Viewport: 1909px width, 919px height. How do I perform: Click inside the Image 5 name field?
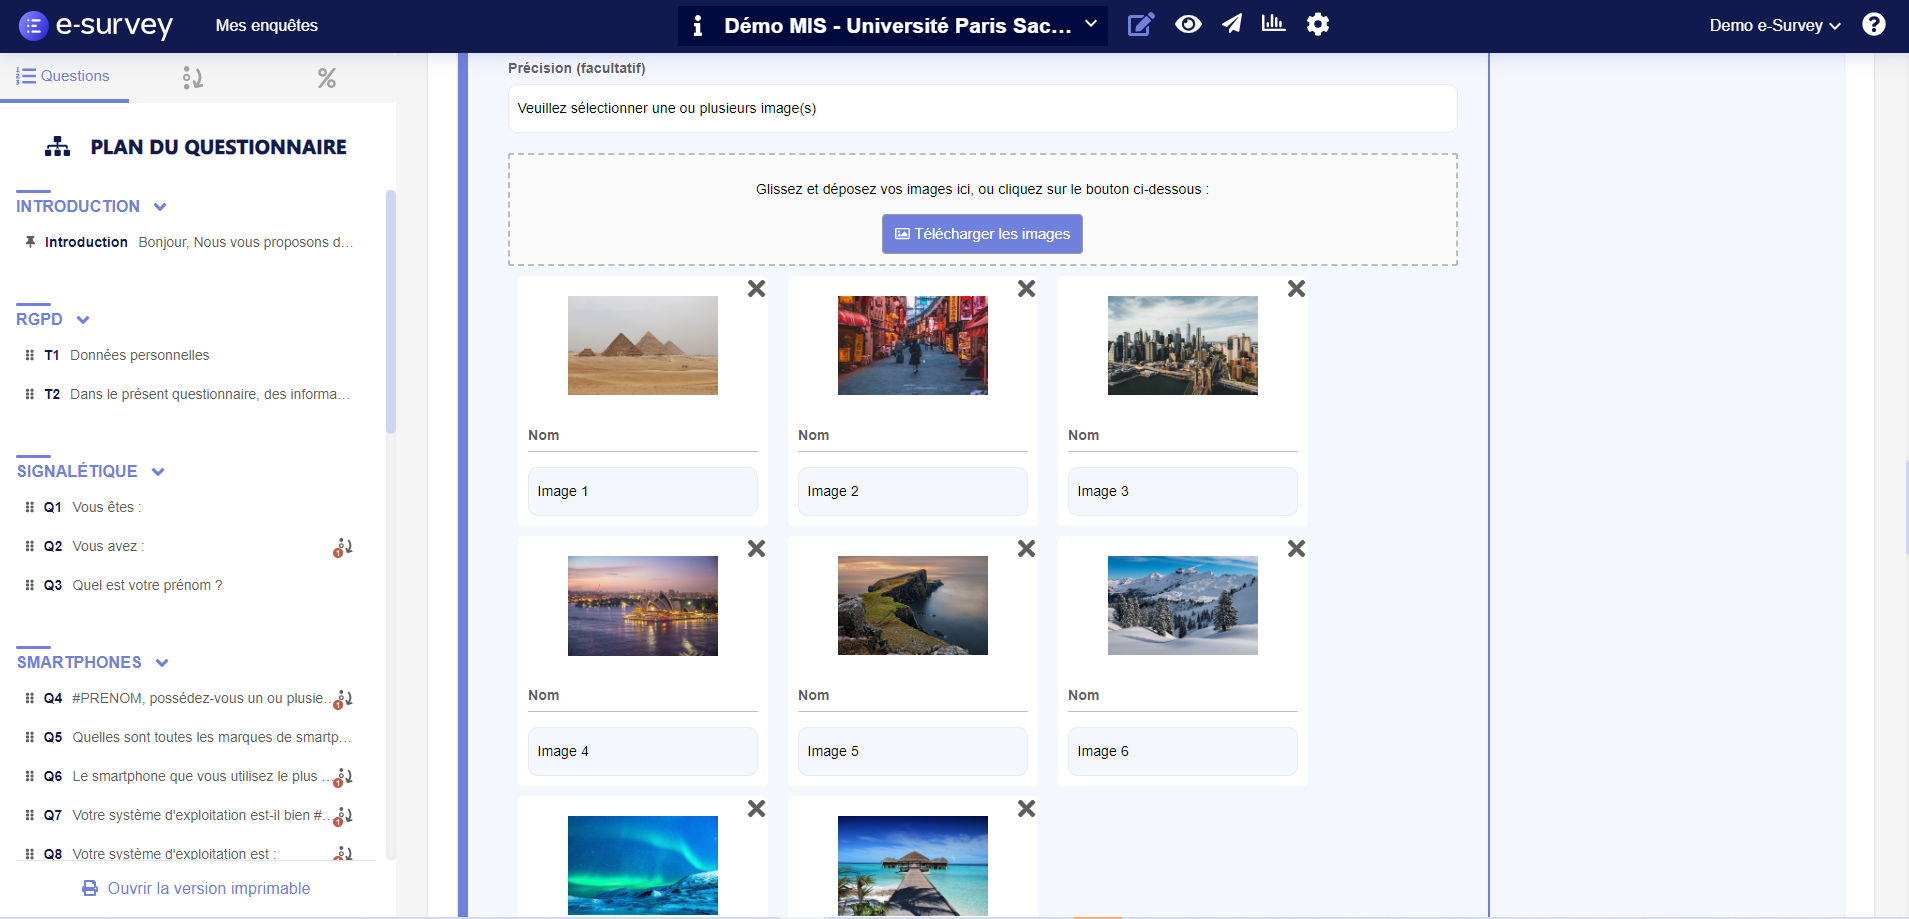tap(911, 751)
